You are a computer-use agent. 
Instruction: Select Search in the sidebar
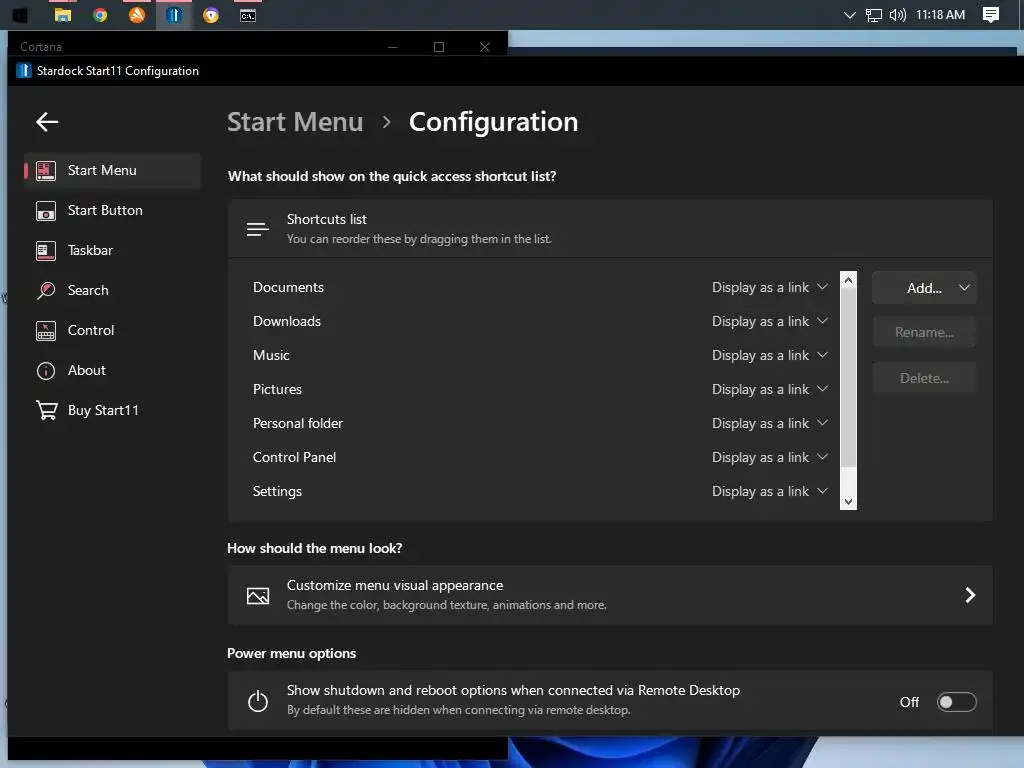112,291
